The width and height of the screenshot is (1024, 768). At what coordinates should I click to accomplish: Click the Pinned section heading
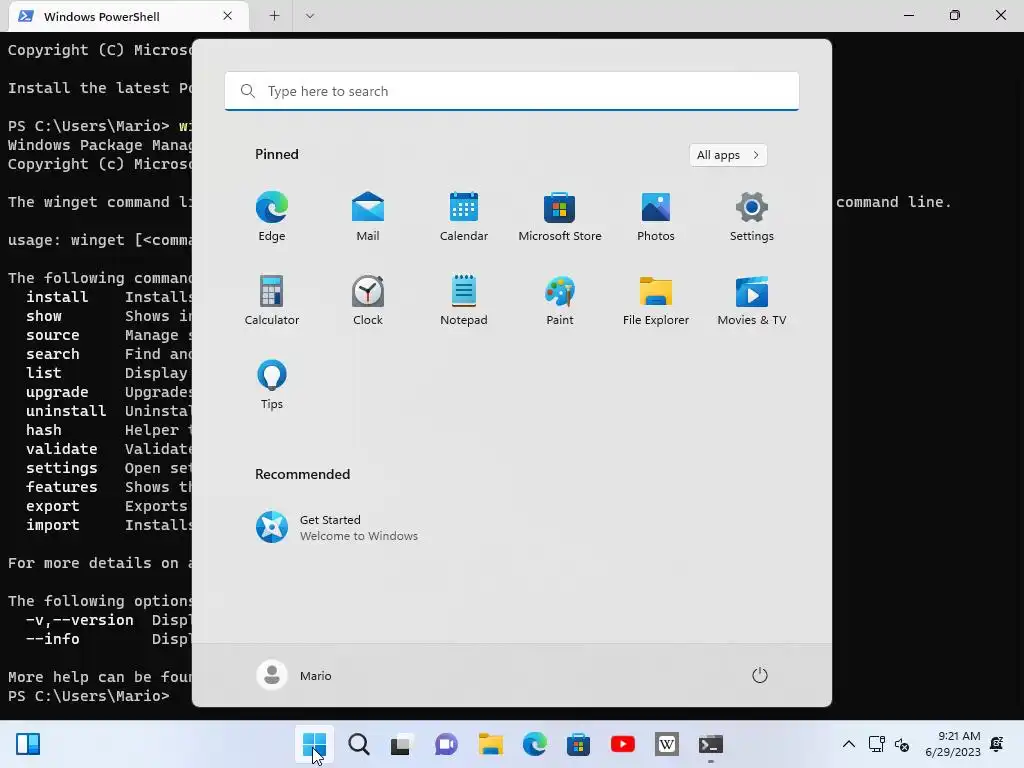pyautogui.click(x=277, y=154)
